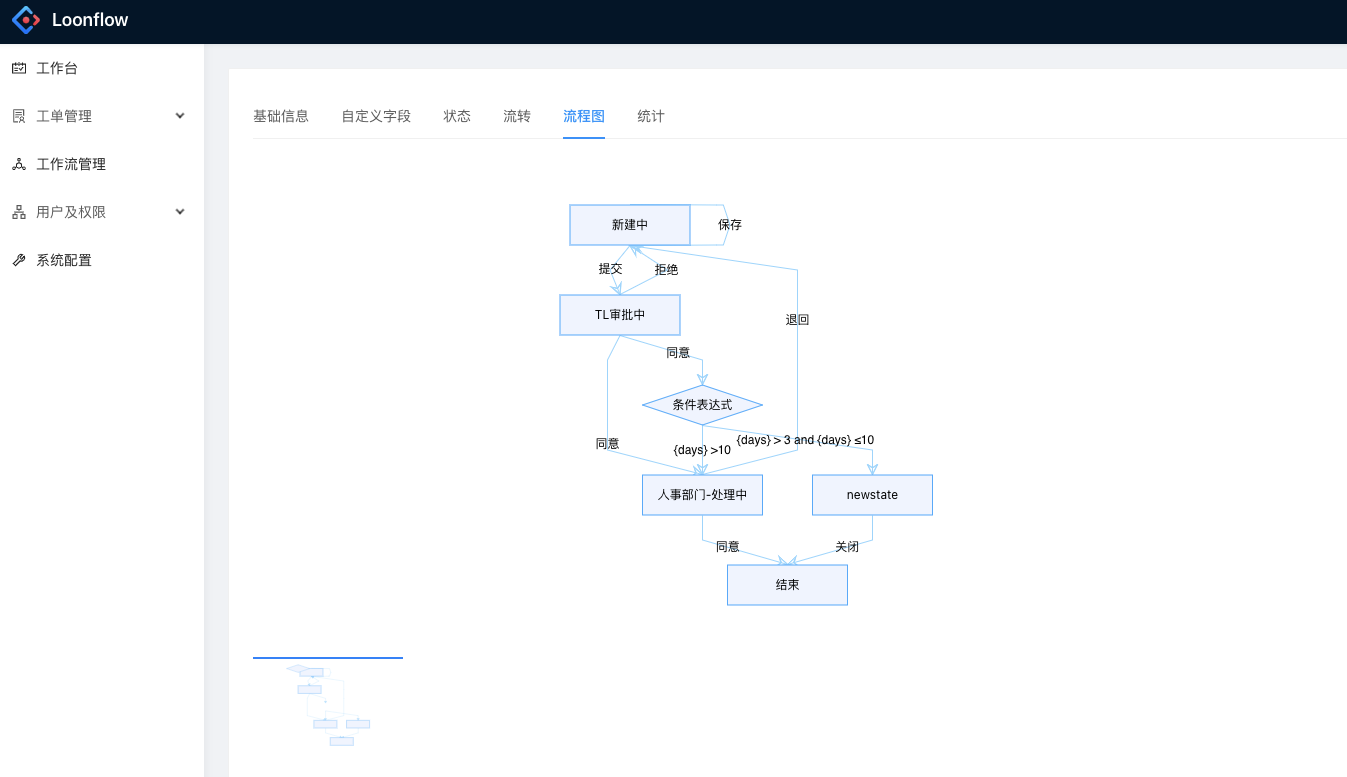Image resolution: width=1347 pixels, height=777 pixels.
Task: Click the 关闭 edge label
Action: tap(847, 547)
